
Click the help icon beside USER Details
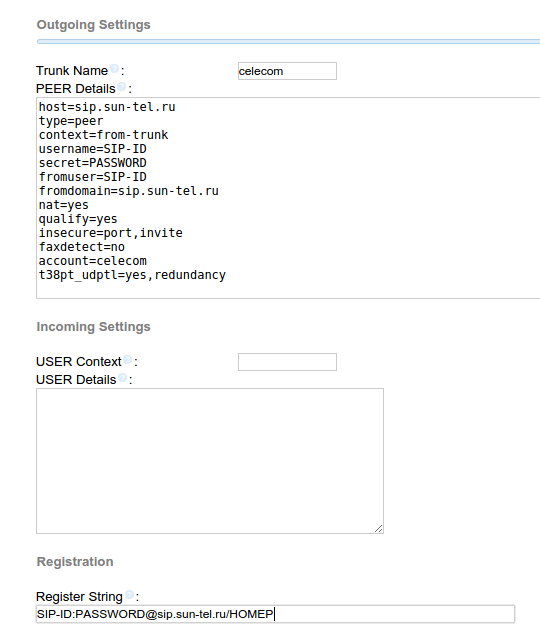(x=122, y=378)
